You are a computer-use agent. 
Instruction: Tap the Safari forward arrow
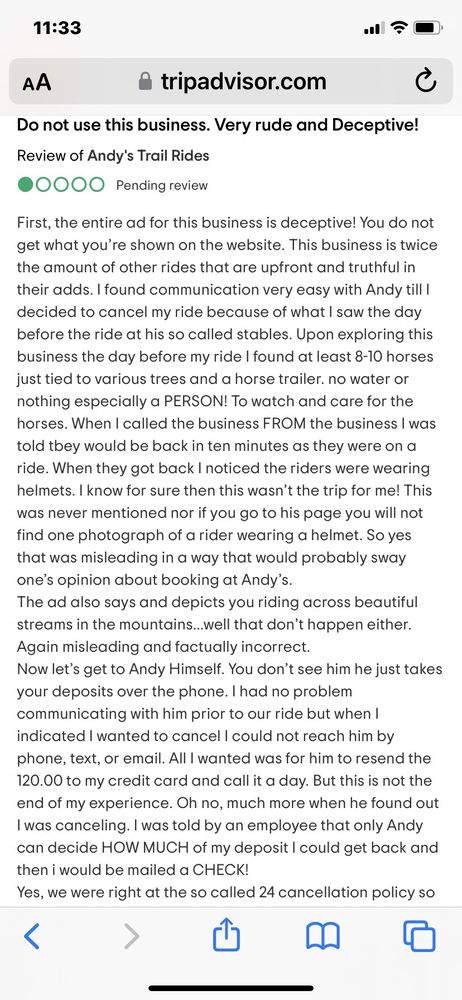click(131, 936)
